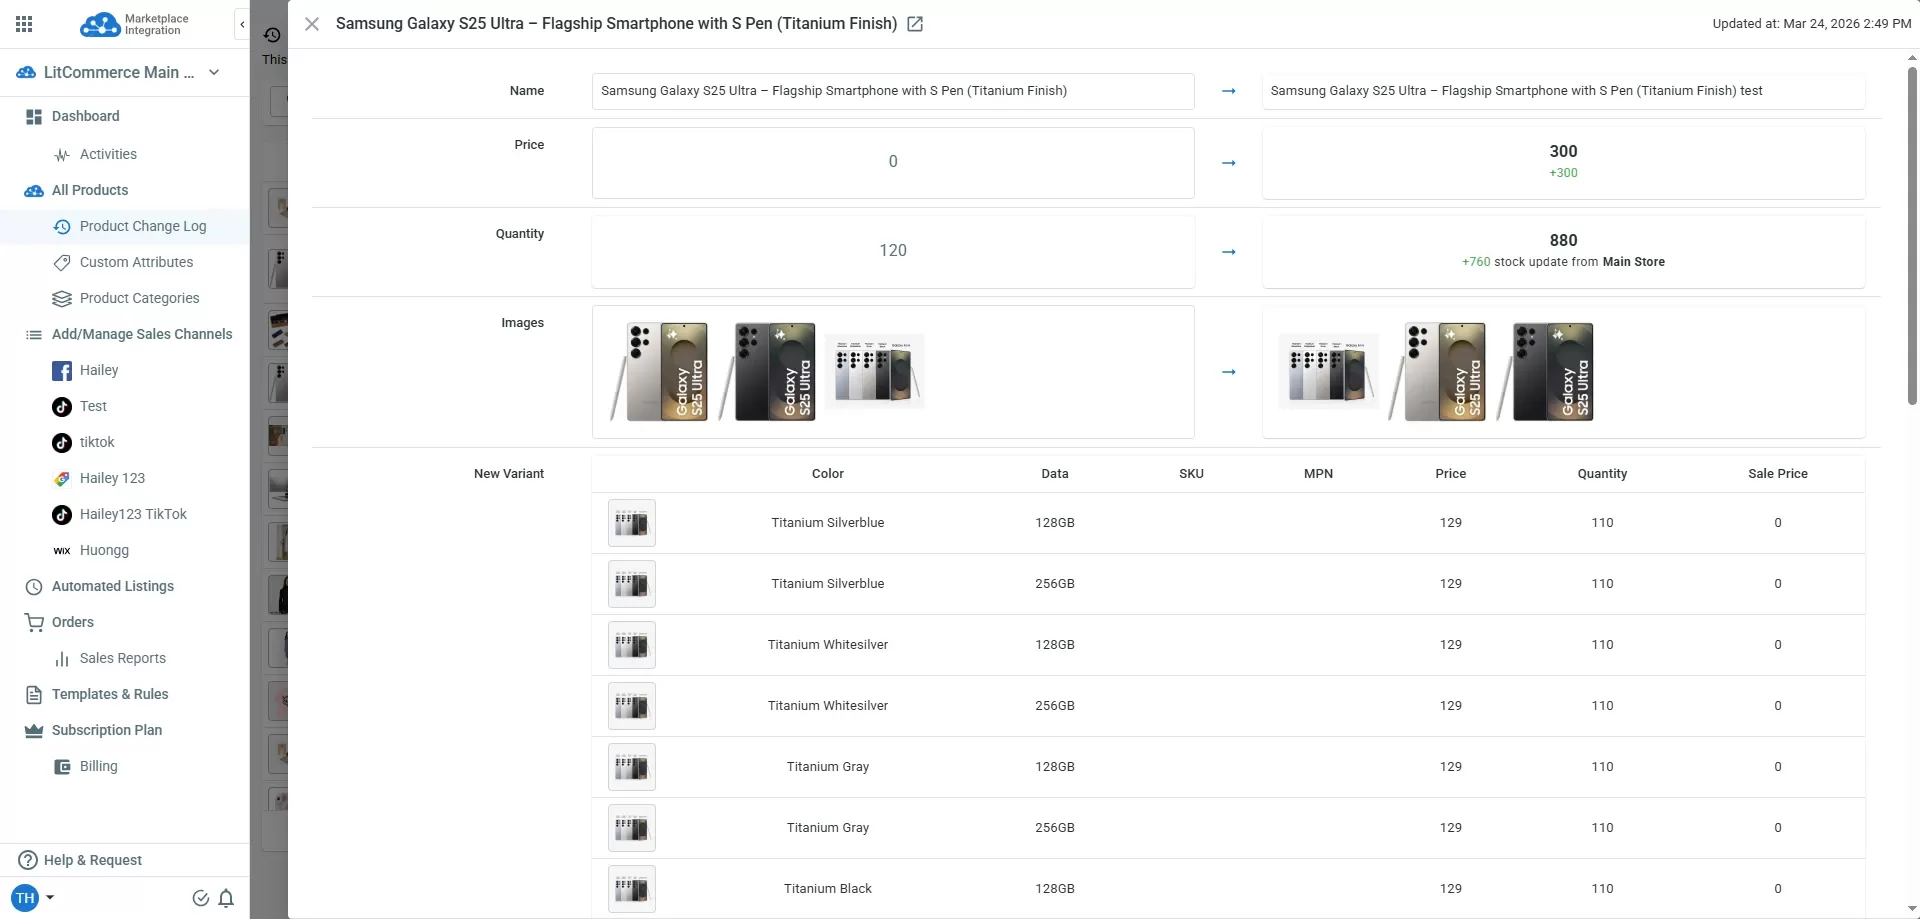Open first new image showing color lineup
1920x919 pixels.
(x=1329, y=372)
